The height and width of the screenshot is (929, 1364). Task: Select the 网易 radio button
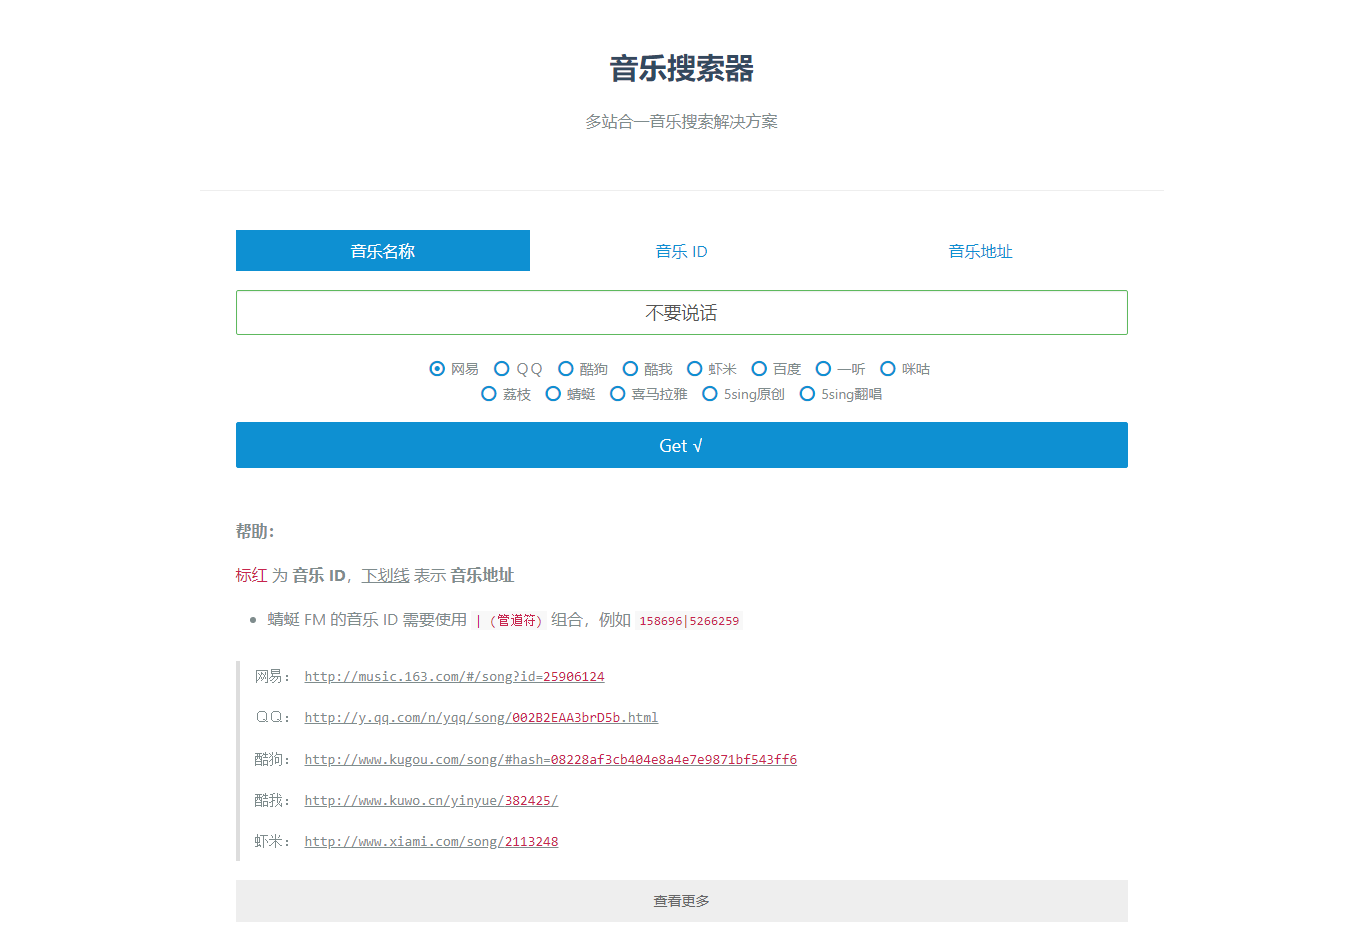click(437, 369)
